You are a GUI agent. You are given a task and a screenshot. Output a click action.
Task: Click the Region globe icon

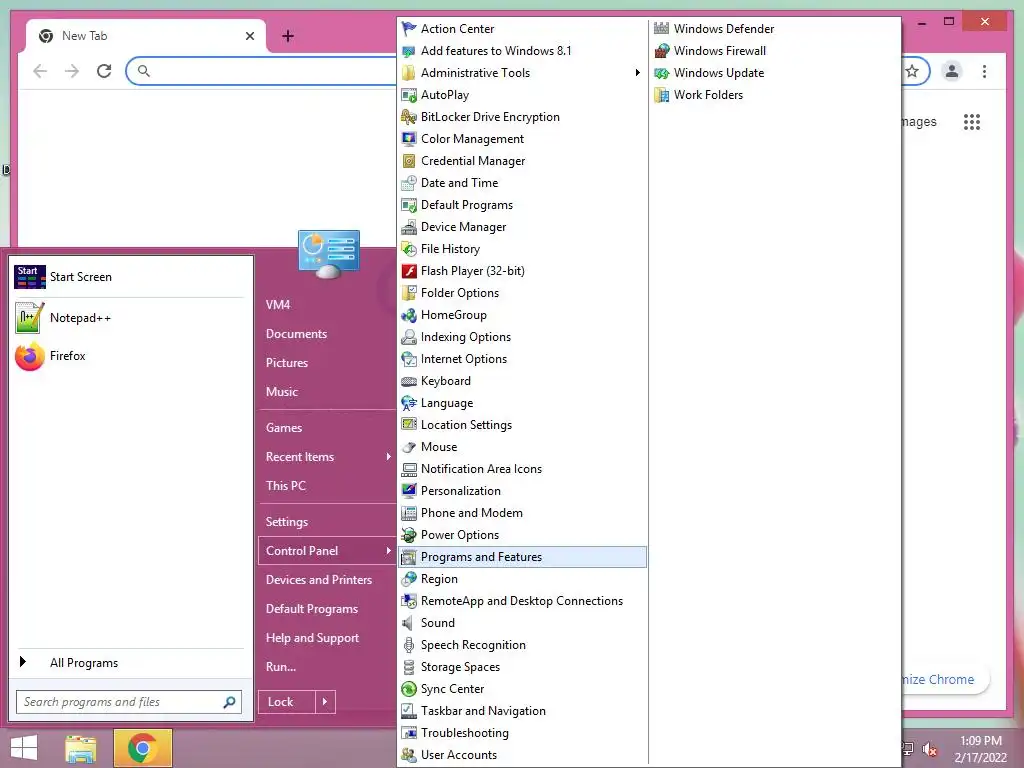point(409,579)
